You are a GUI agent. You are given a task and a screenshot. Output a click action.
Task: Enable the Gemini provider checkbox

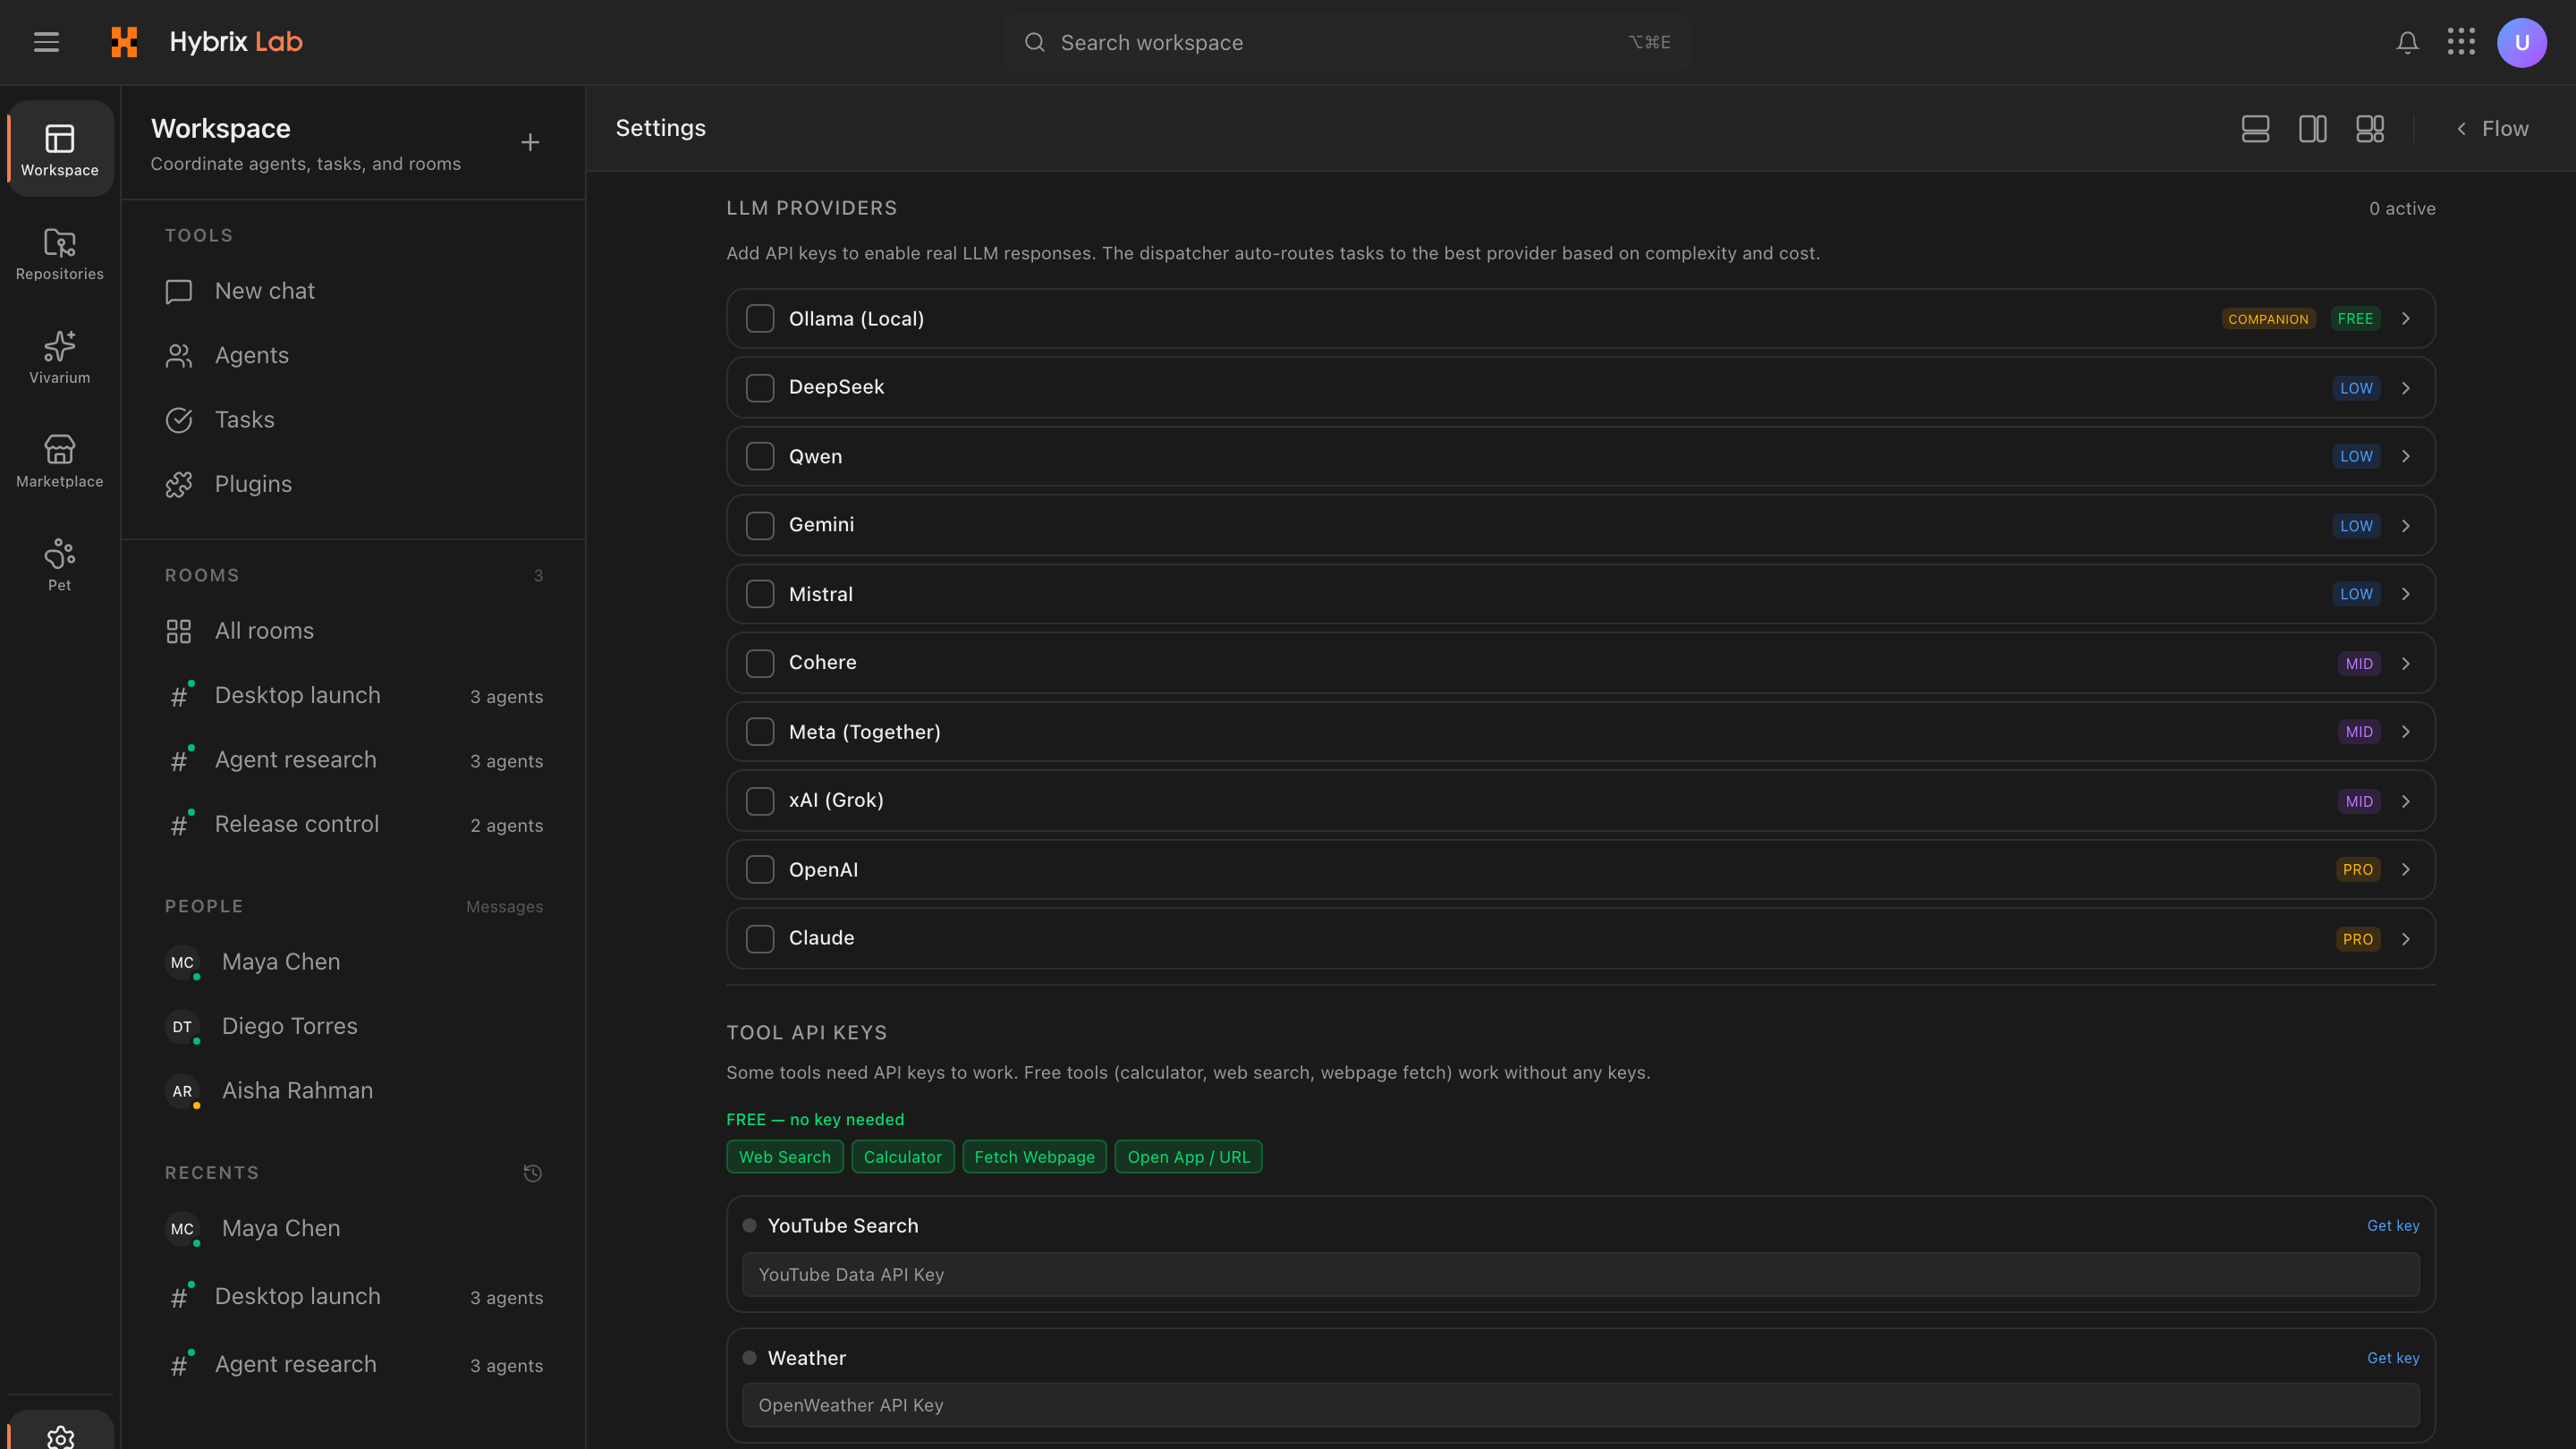(x=760, y=526)
